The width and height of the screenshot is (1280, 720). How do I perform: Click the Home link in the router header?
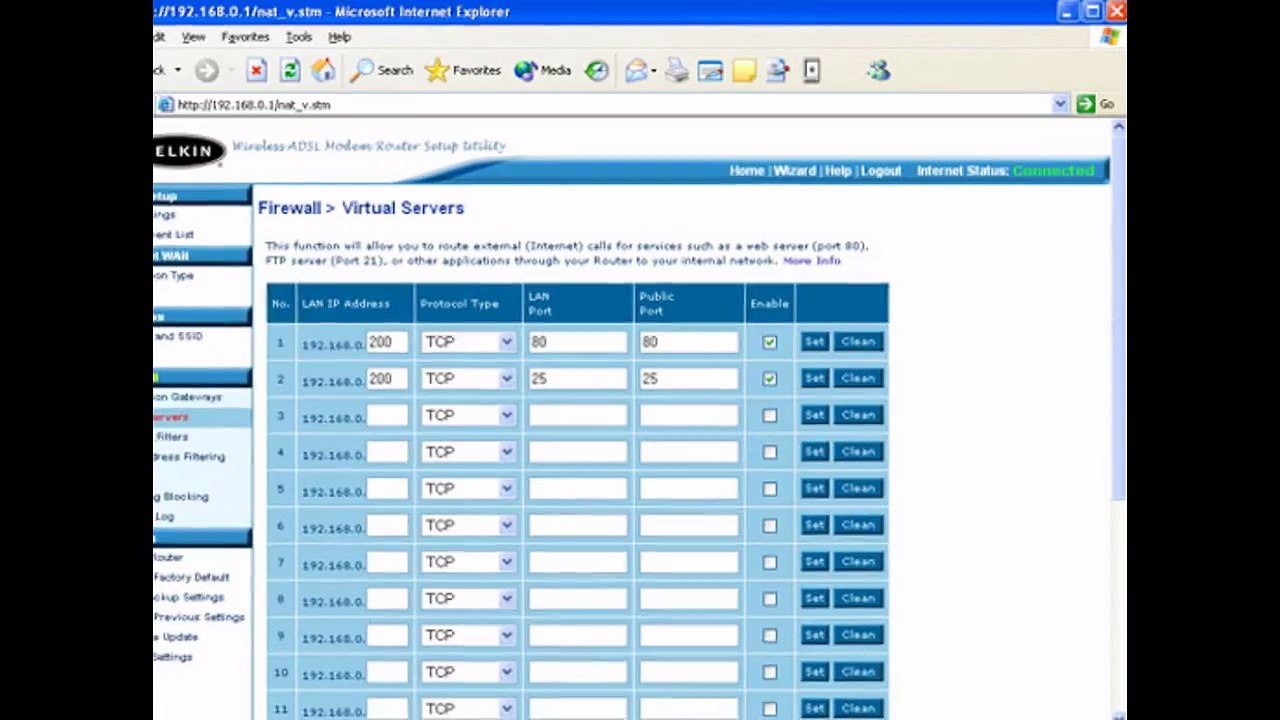(x=747, y=171)
